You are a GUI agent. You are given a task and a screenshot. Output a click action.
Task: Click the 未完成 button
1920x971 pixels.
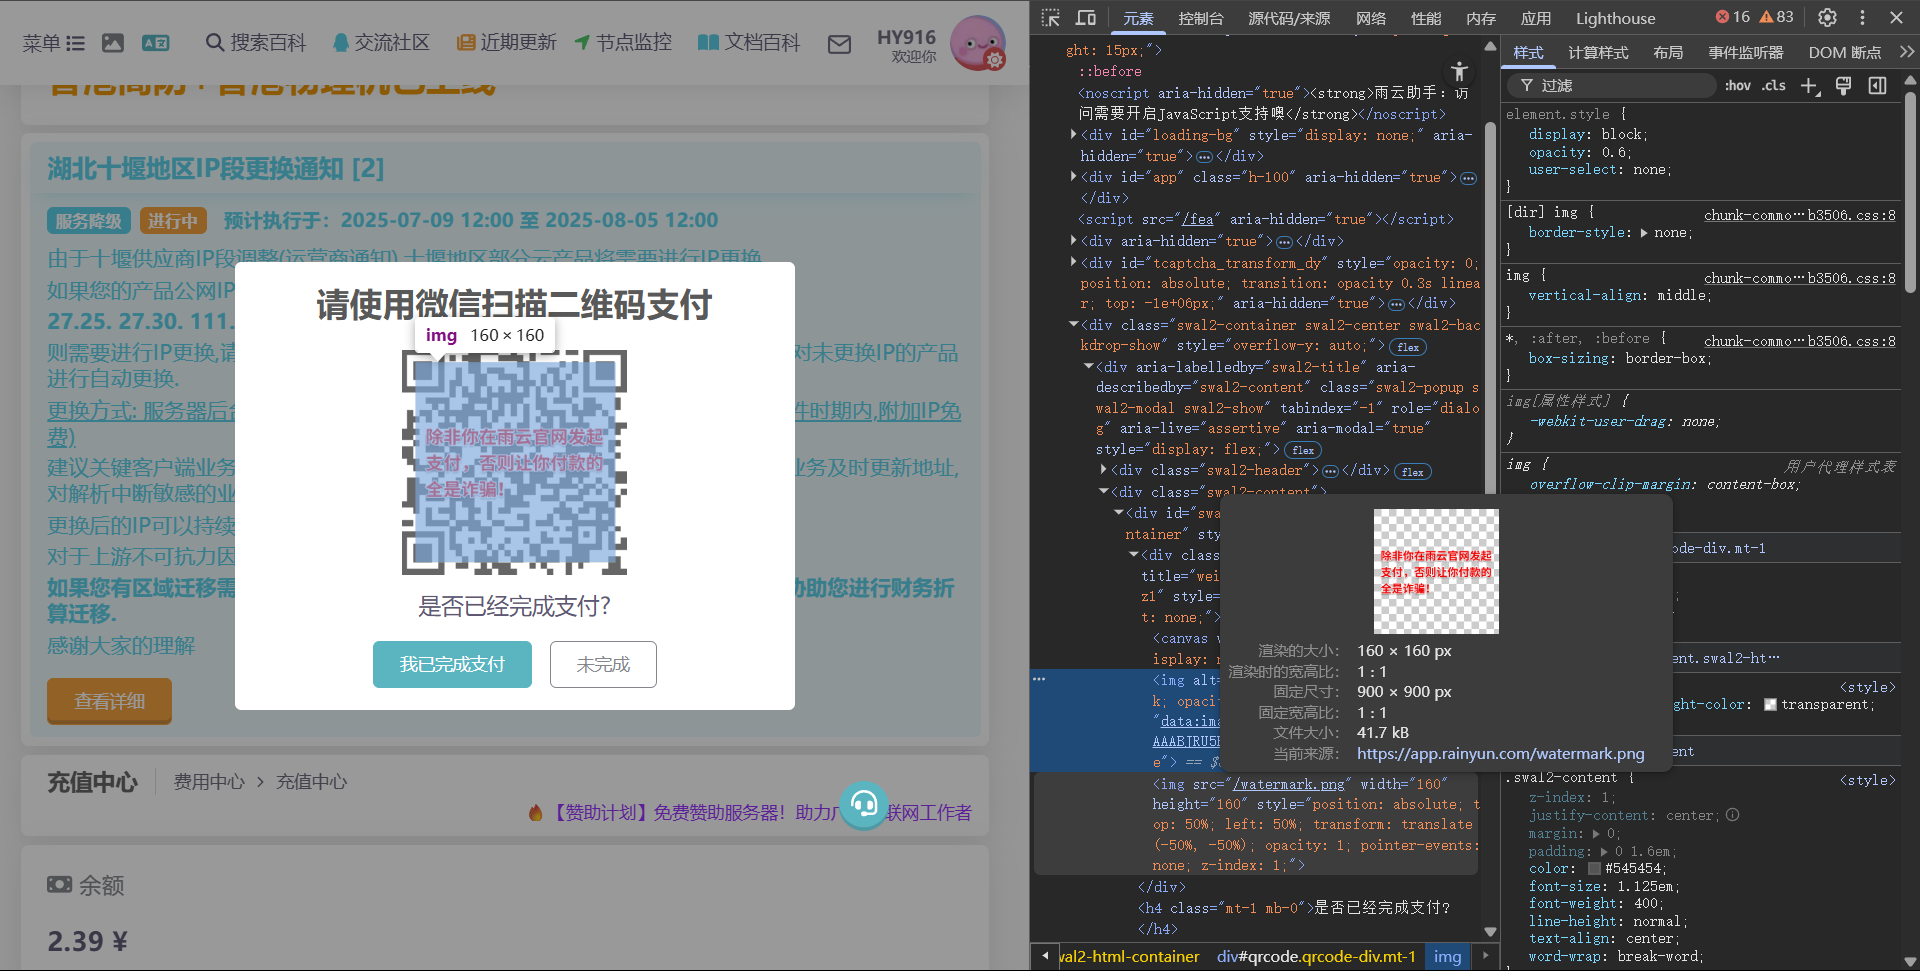coord(603,665)
